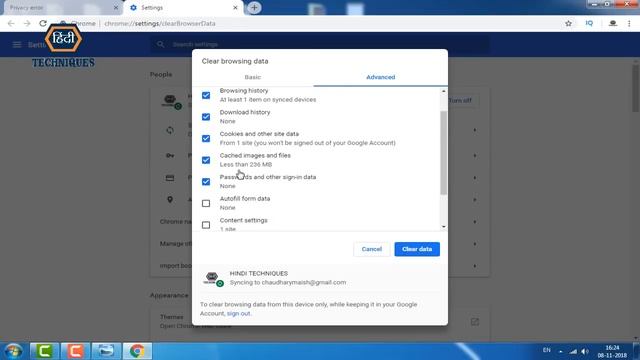Expand the Payment methods row arrow

coord(475,178)
